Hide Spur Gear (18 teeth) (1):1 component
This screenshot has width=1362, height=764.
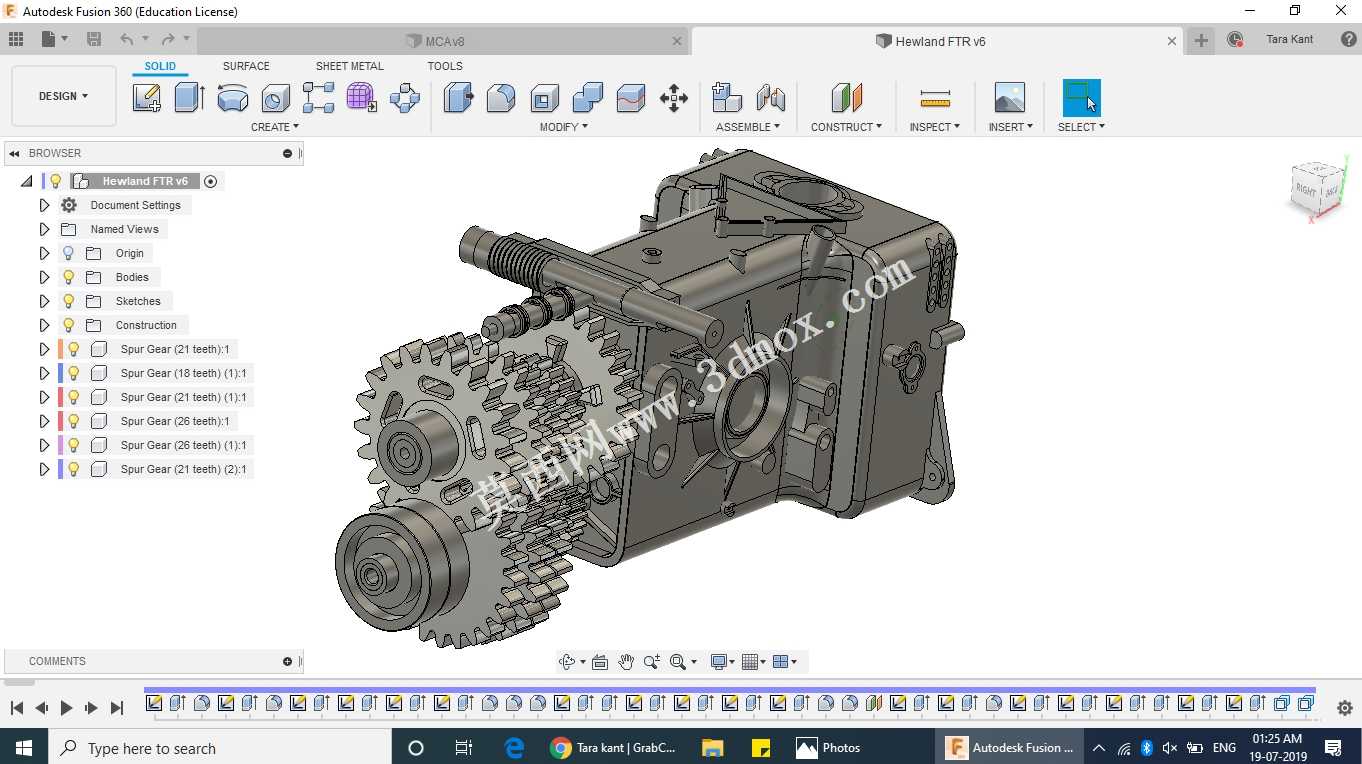73,373
